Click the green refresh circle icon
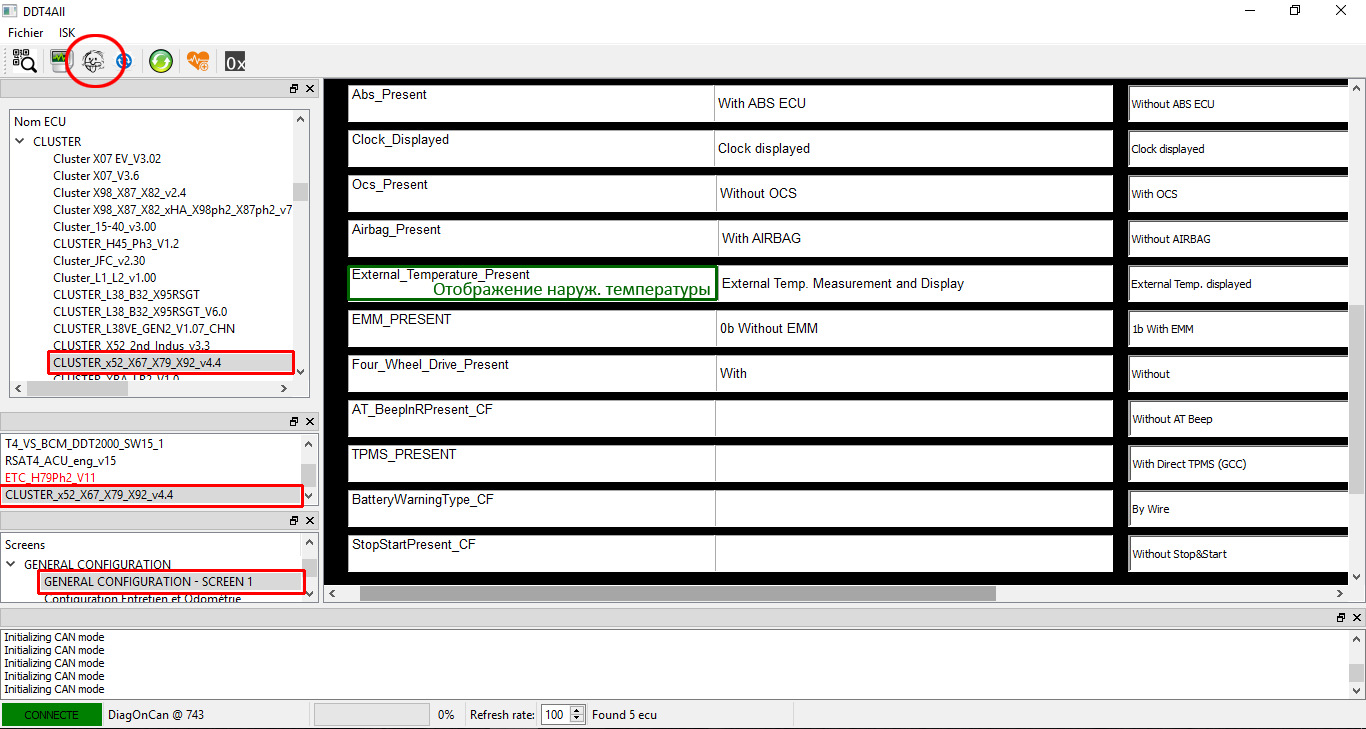Screen dimensions: 1366x729 160,62
